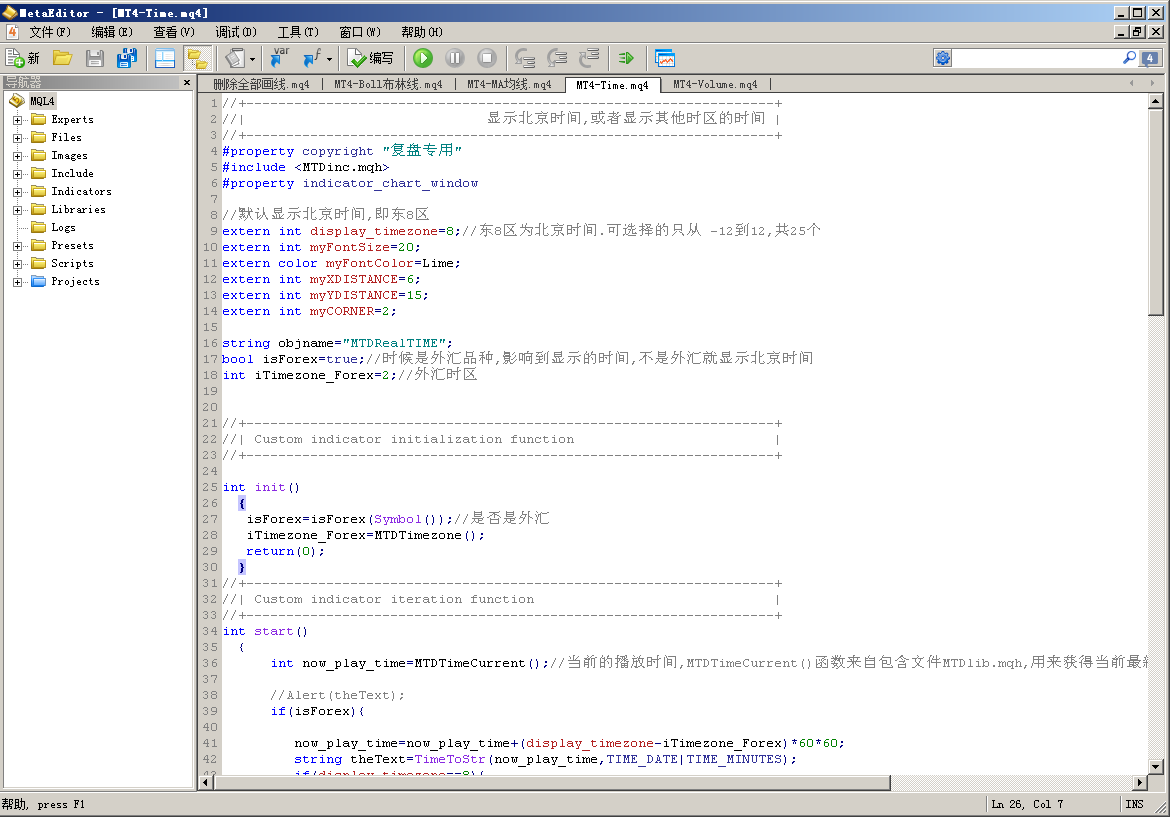The image size is (1170, 817).
Task: Open the function list dropdown arrow
Action: [x=329, y=59]
